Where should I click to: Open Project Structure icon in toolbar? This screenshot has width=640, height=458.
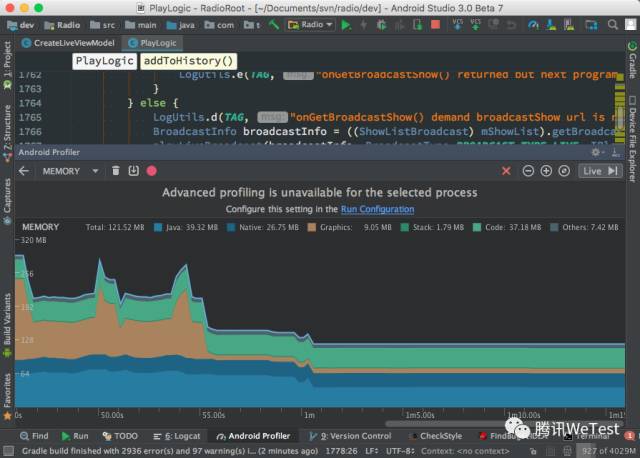(591, 25)
